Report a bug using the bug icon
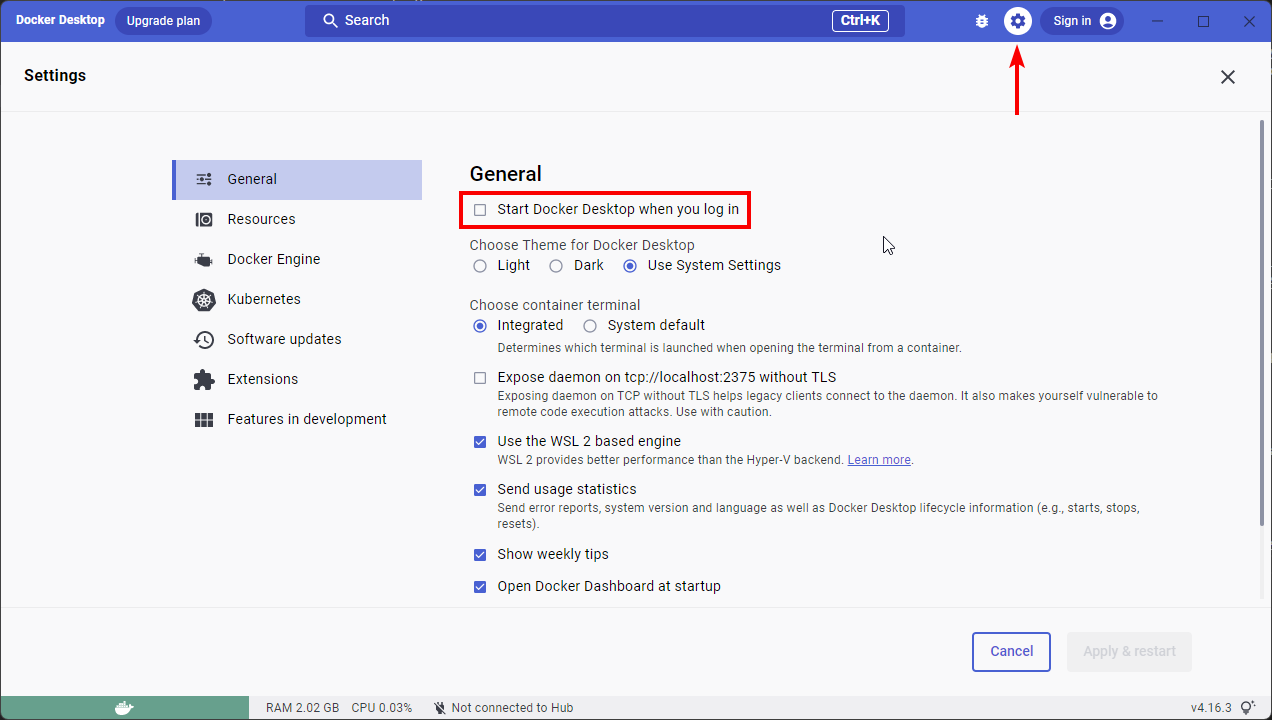 [981, 20]
